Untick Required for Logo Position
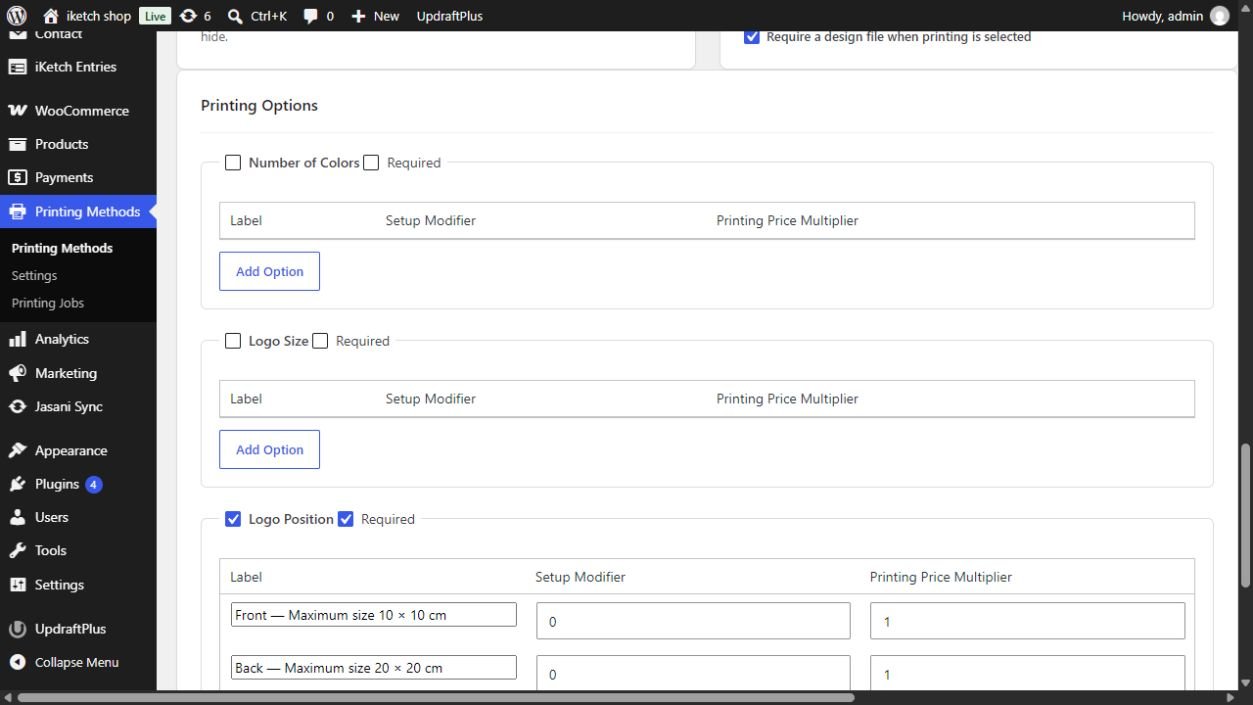1253x705 pixels. pyautogui.click(x=346, y=519)
